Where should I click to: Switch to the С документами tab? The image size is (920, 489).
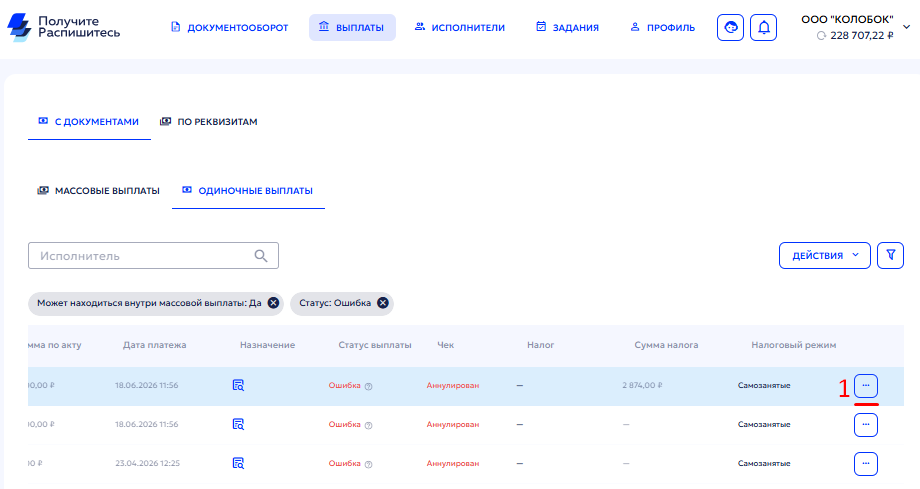tap(89, 122)
